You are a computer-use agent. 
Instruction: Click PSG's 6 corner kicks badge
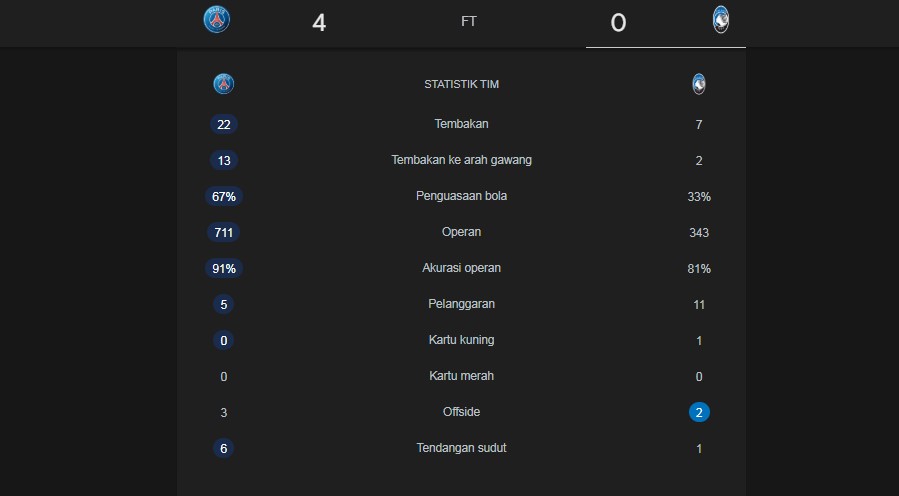tap(224, 448)
